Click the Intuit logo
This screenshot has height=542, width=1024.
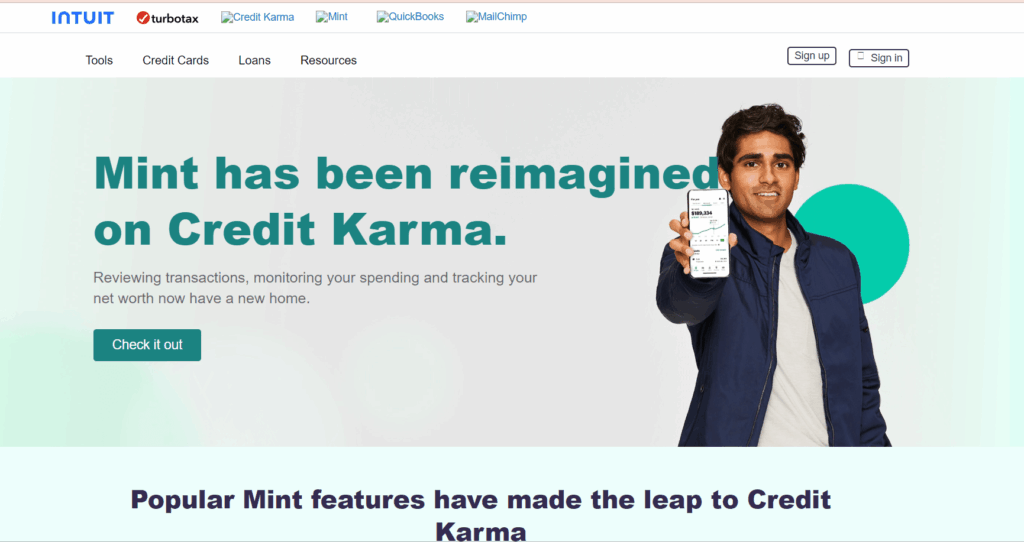pos(82,18)
